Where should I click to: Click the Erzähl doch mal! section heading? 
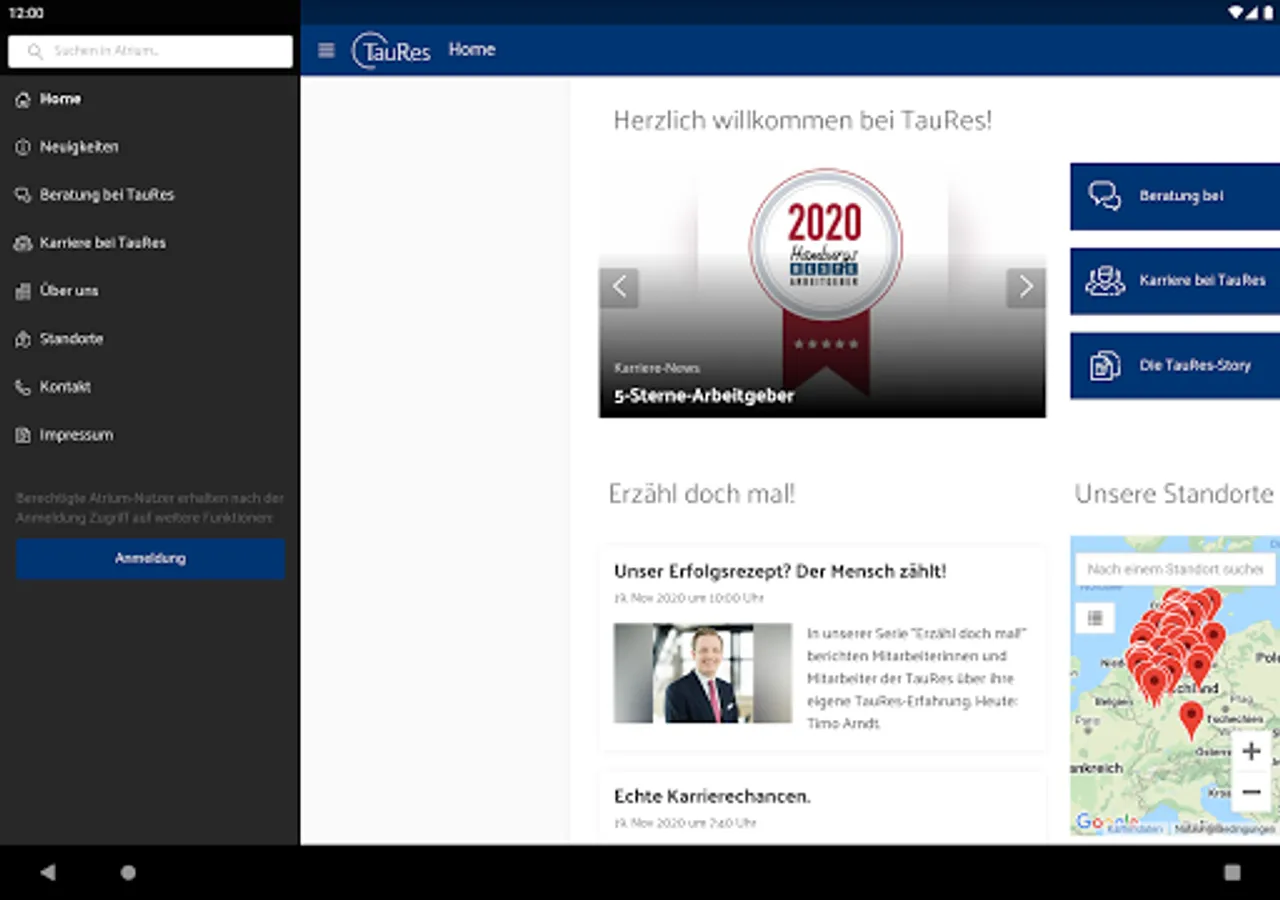tap(702, 494)
